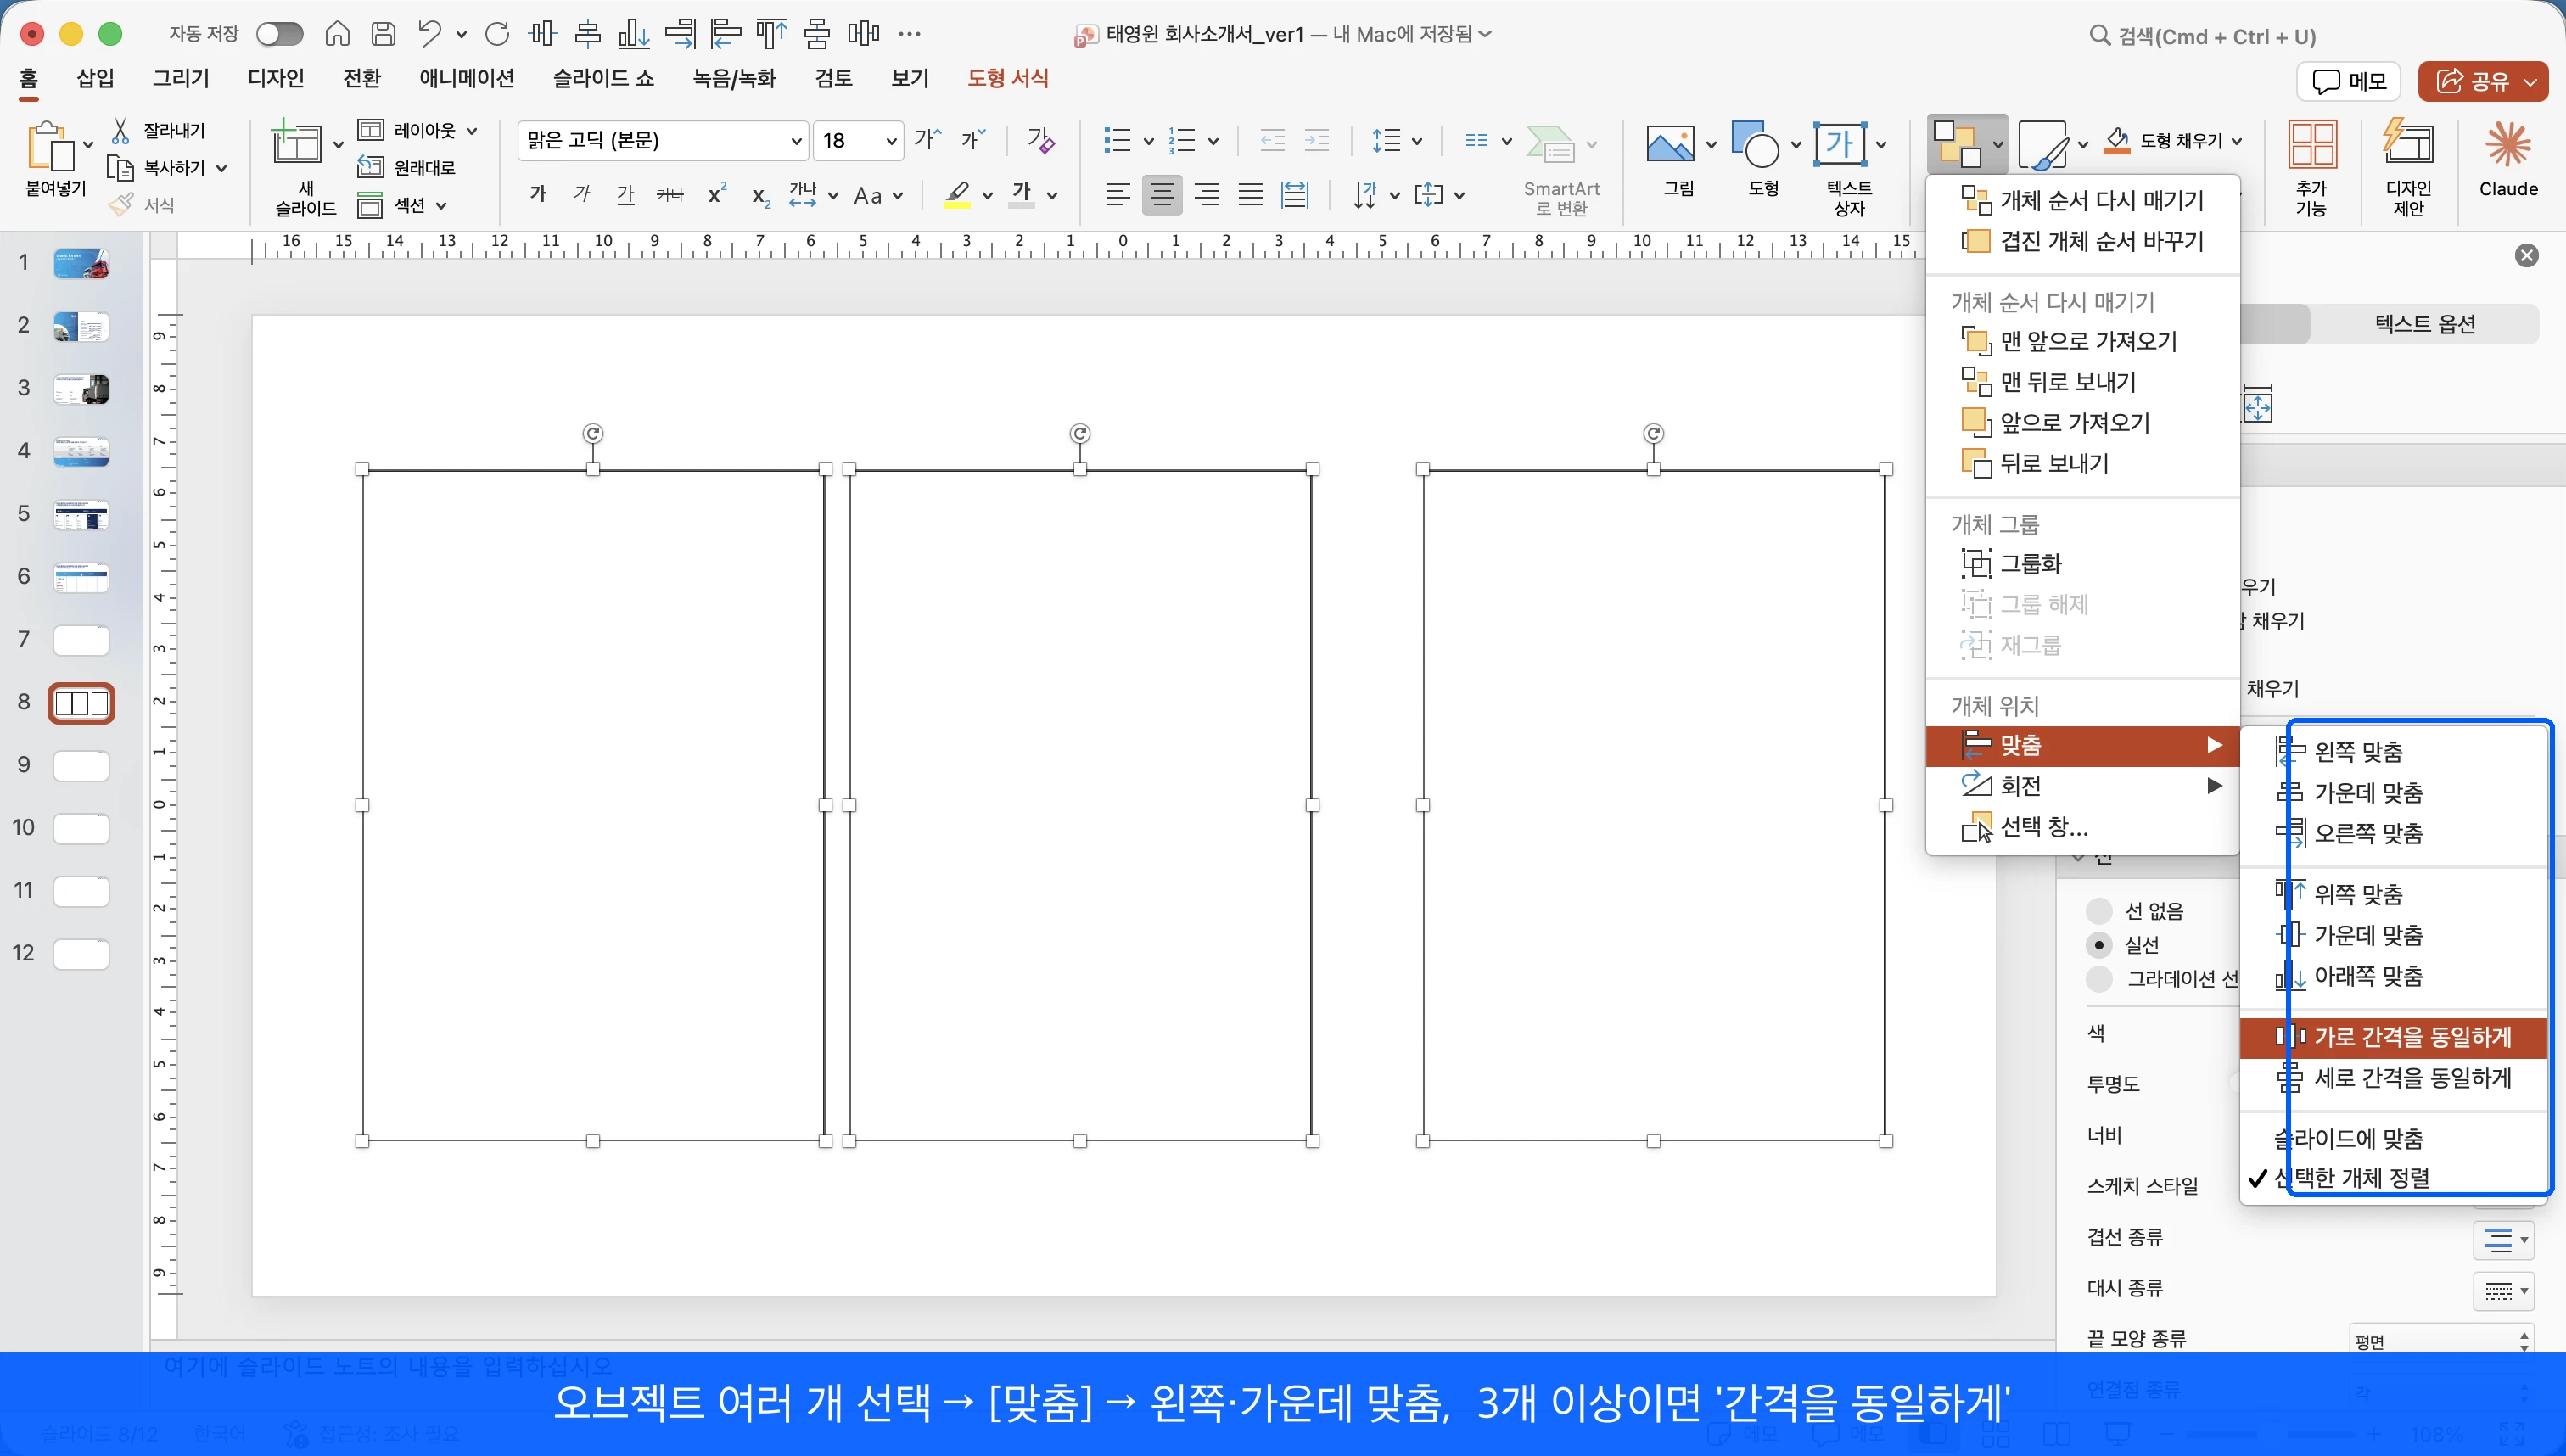This screenshot has width=2566, height=1456.
Task: Click the text highlight color swatch
Action: pyautogui.click(x=957, y=194)
